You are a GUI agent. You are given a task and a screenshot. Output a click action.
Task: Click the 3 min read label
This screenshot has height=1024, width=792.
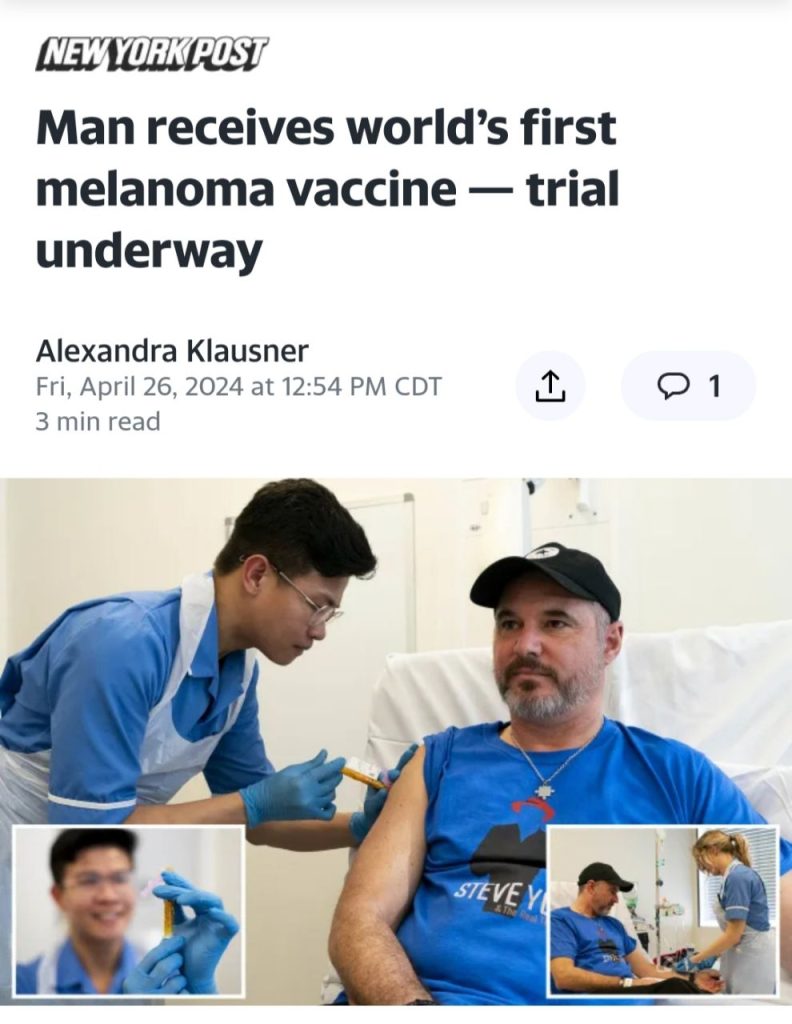[x=97, y=421]
